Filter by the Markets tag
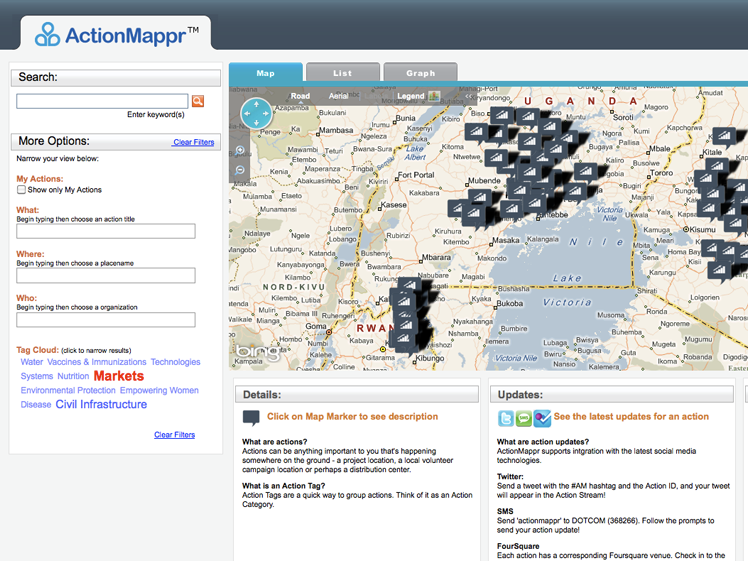This screenshot has width=748, height=561. tap(119, 376)
